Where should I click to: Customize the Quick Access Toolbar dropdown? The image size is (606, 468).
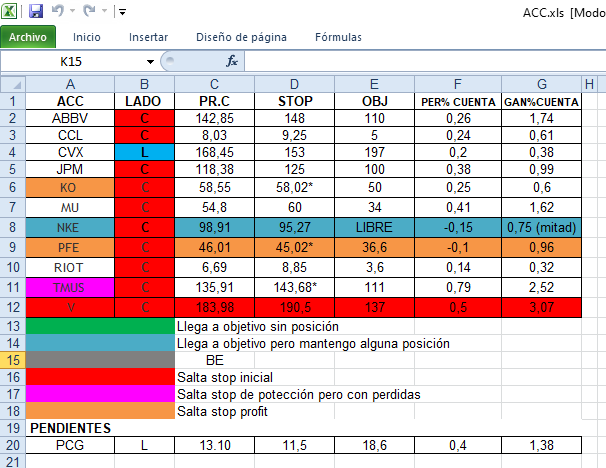[123, 12]
